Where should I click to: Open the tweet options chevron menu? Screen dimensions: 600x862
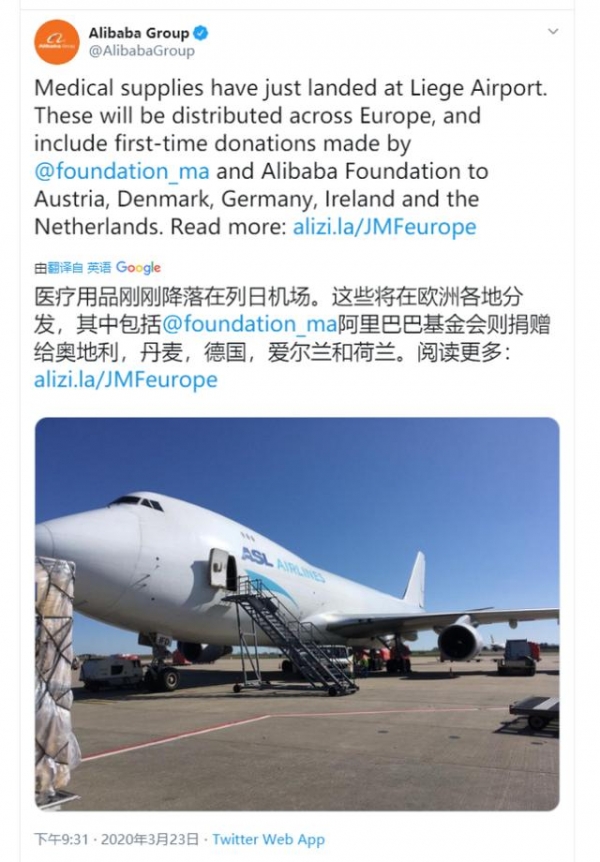pos(553,31)
